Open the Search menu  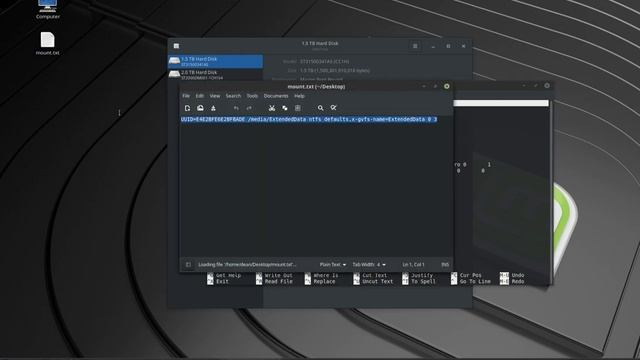click(x=233, y=96)
